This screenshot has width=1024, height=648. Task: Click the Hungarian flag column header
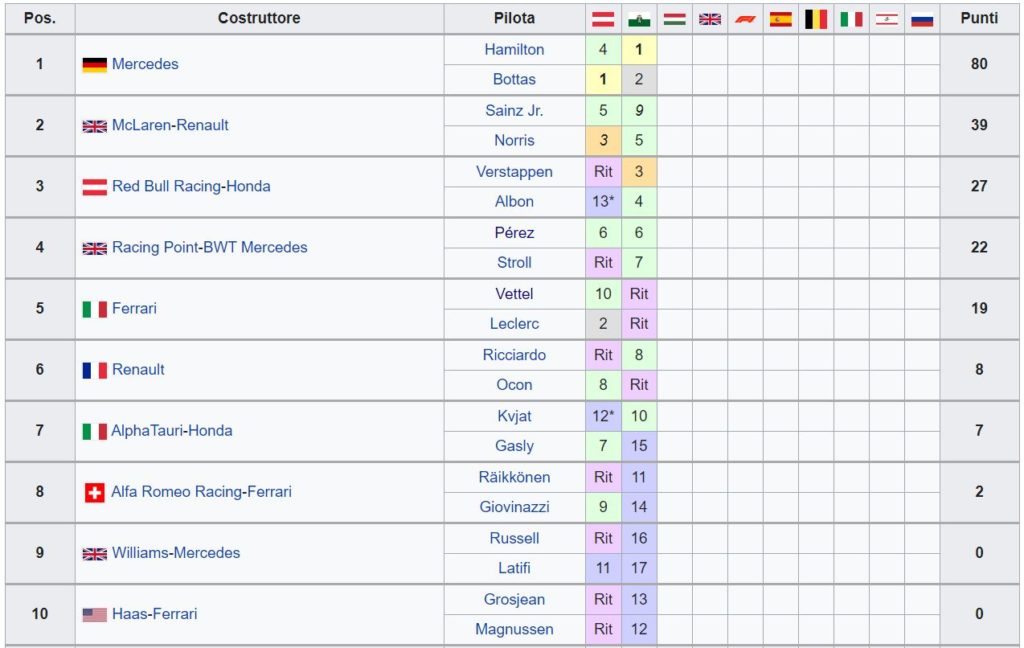pos(674,19)
